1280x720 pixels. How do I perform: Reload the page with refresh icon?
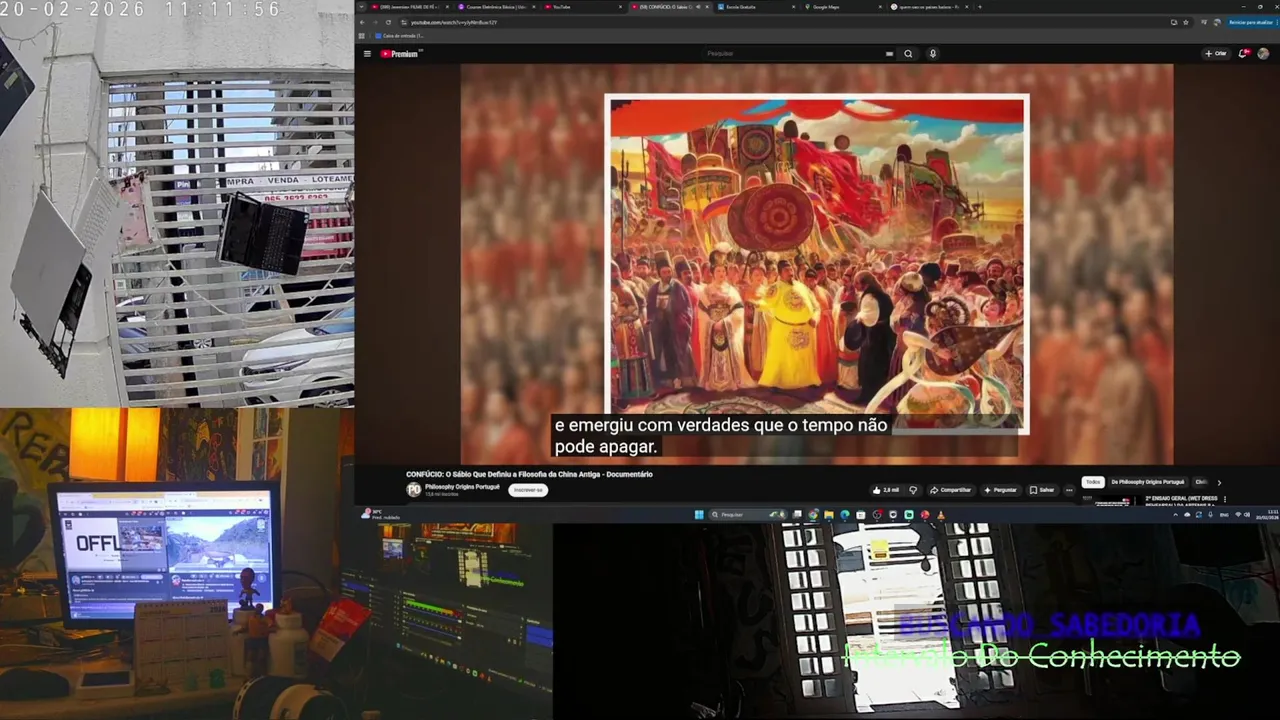(x=388, y=22)
